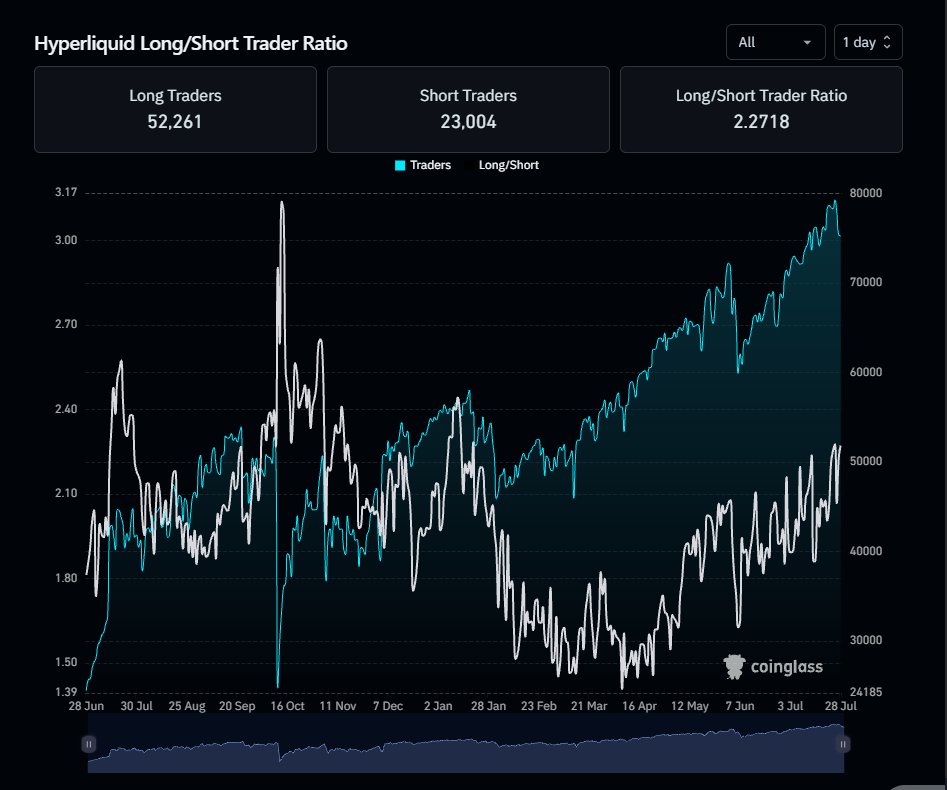
Task: Click the Long/Short Trader Ratio 2.2718 value
Action: click(761, 122)
